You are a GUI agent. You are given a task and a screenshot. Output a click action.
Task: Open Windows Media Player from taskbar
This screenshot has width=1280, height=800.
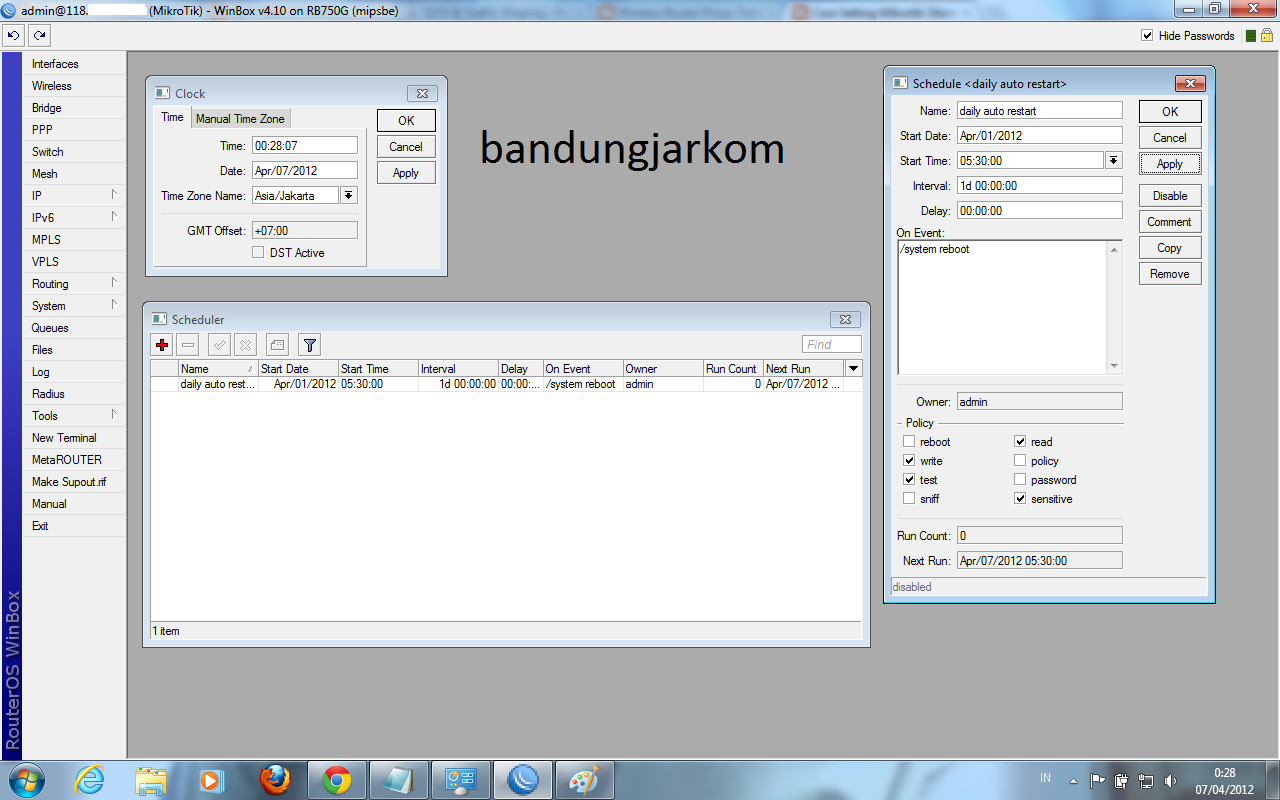pos(211,780)
